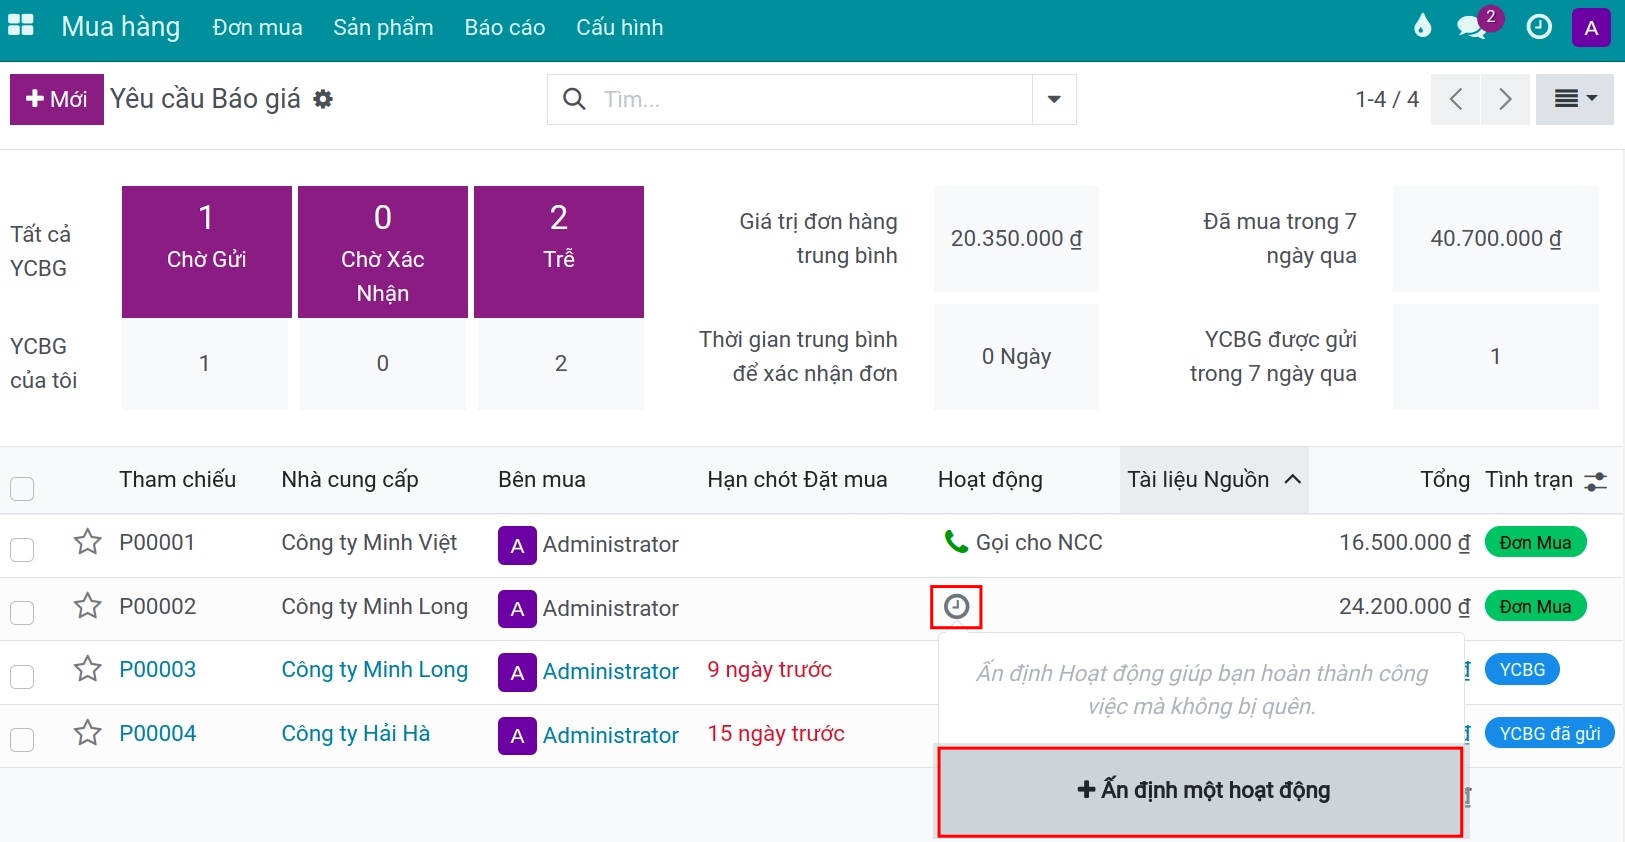Click the 15 ngày trước deadline cell
Image resolution: width=1625 pixels, height=842 pixels.
tap(776, 734)
